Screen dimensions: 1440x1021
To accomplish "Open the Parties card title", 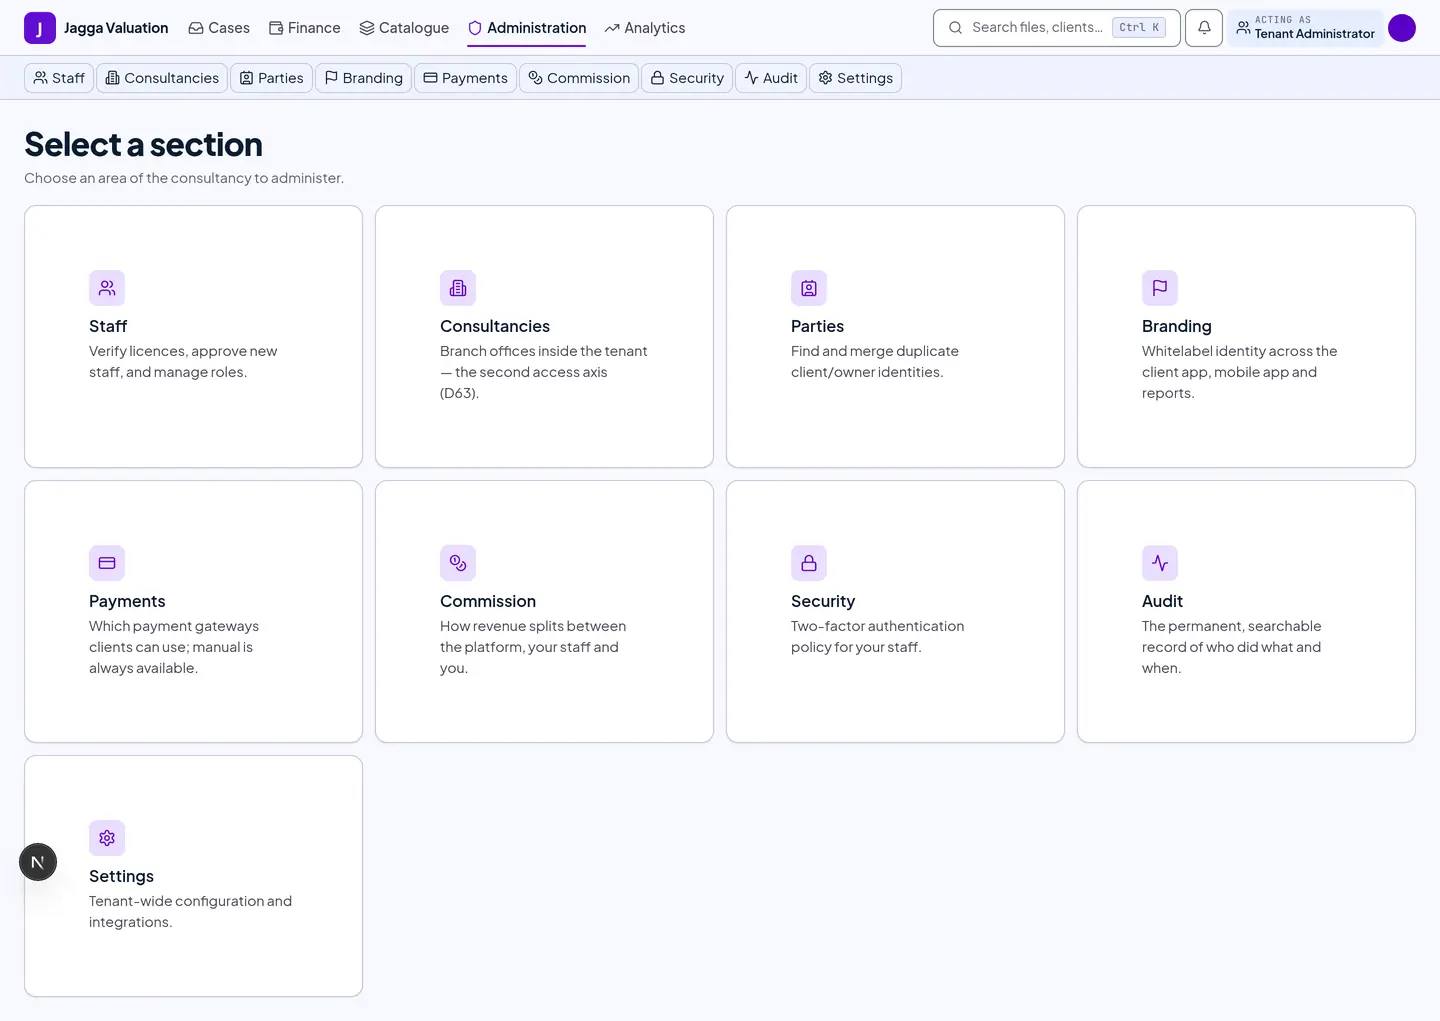I will [817, 326].
